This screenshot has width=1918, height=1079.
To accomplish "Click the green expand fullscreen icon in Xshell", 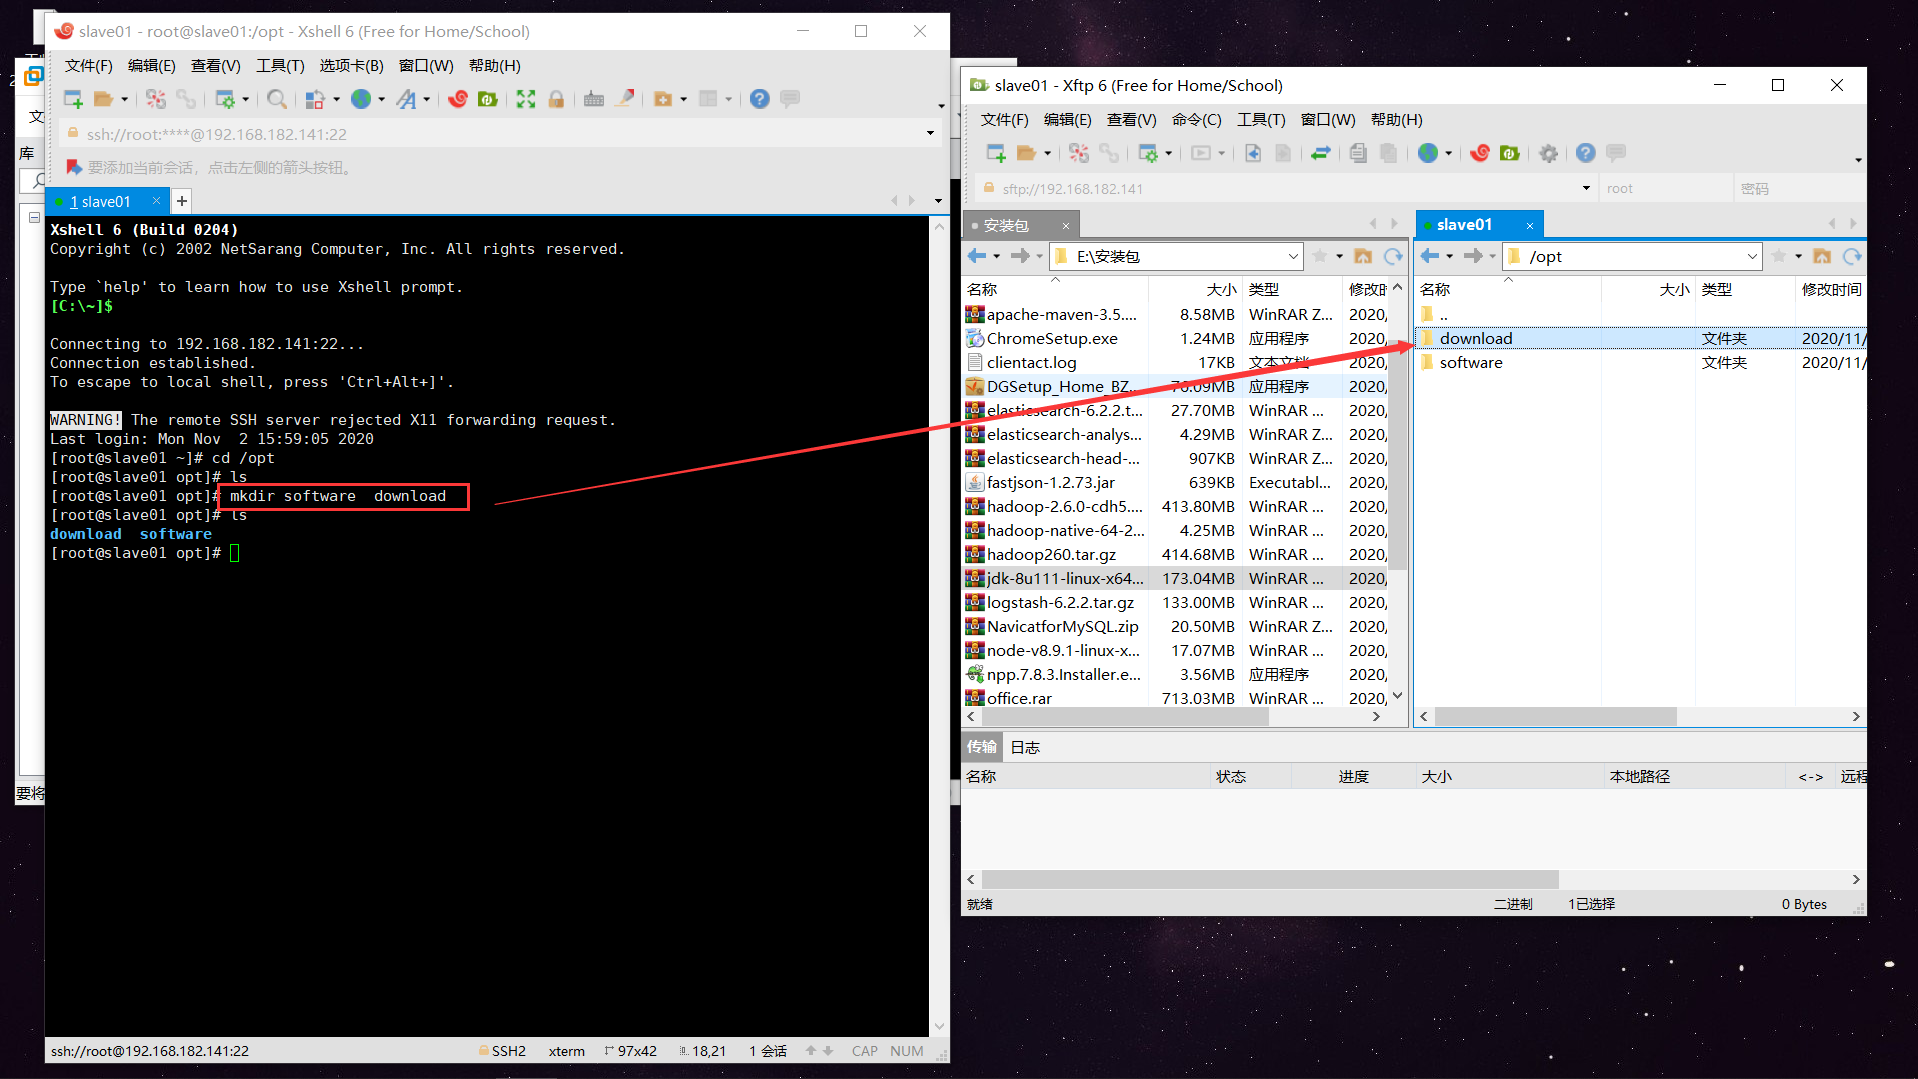I will tap(526, 99).
